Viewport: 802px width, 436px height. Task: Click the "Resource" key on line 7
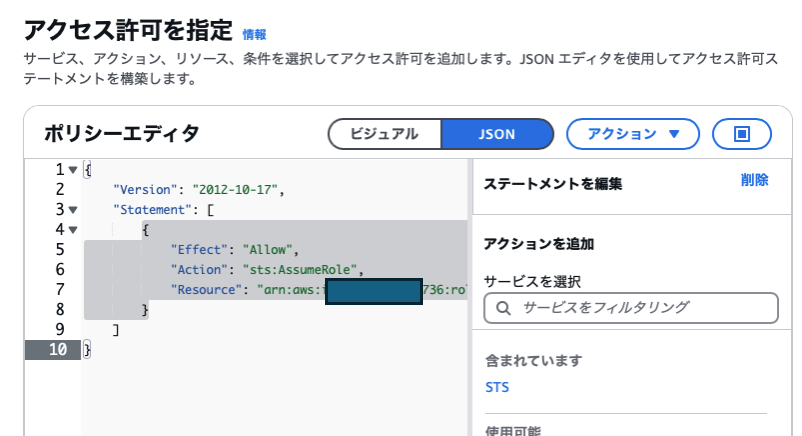click(209, 289)
